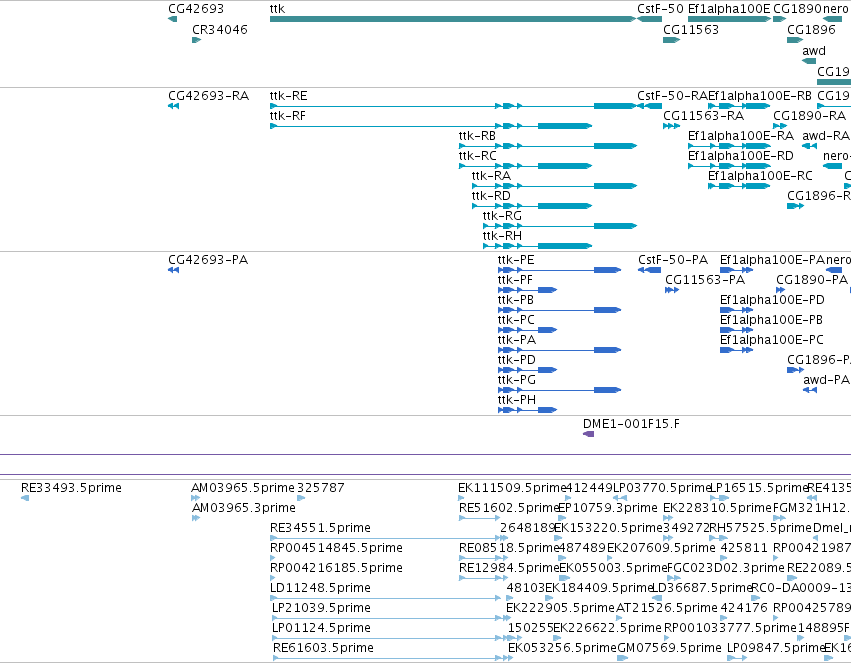Click the LP21039.5prime EST label

321,608
